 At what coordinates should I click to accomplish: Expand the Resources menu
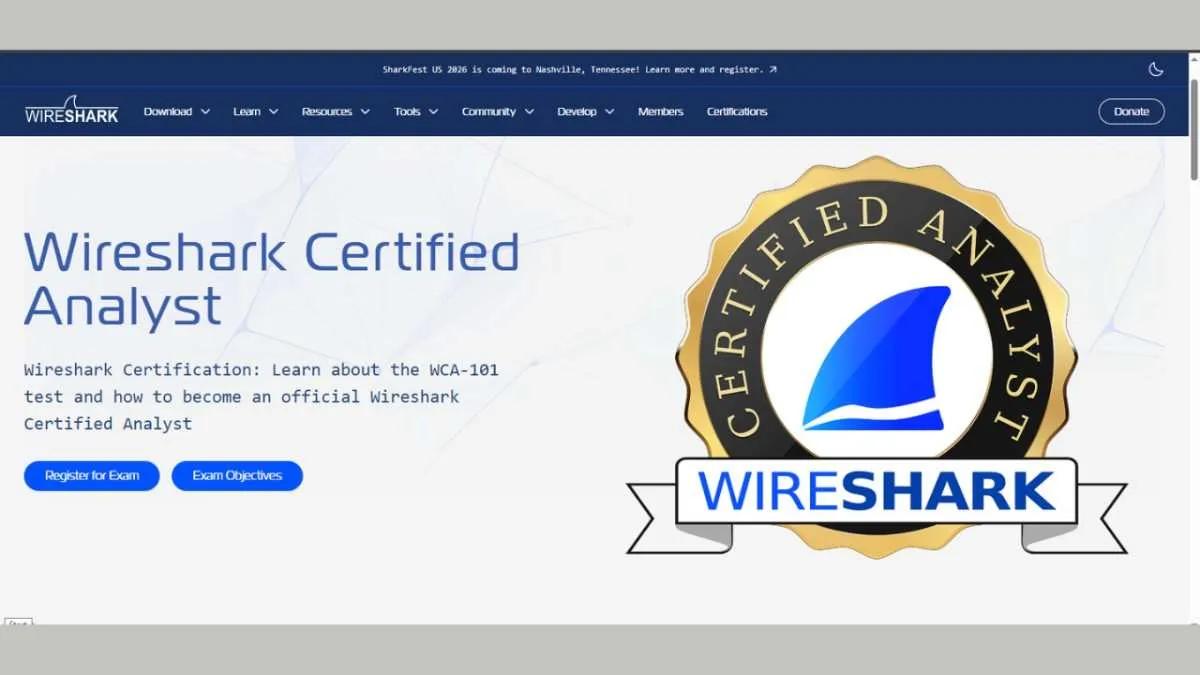(336, 112)
